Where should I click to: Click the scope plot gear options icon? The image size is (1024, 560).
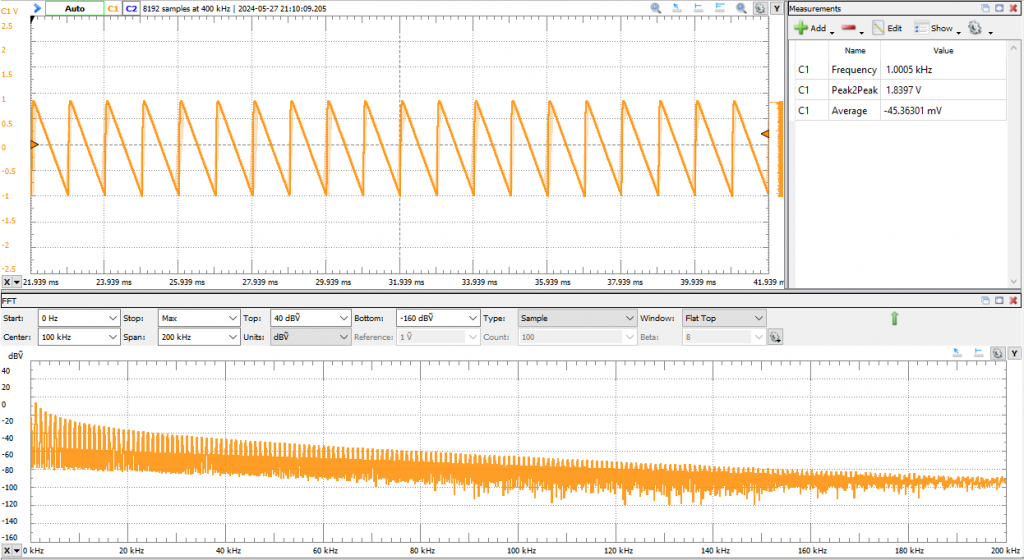click(x=759, y=8)
